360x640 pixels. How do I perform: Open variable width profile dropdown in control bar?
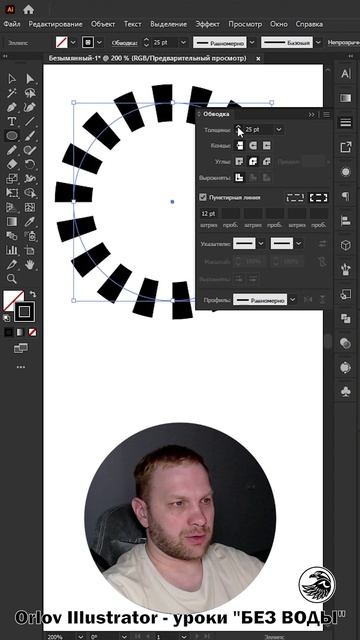[x=252, y=42]
